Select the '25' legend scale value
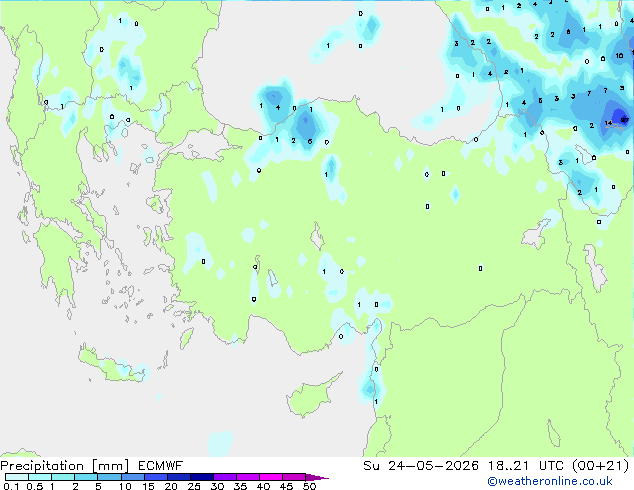 [194, 486]
